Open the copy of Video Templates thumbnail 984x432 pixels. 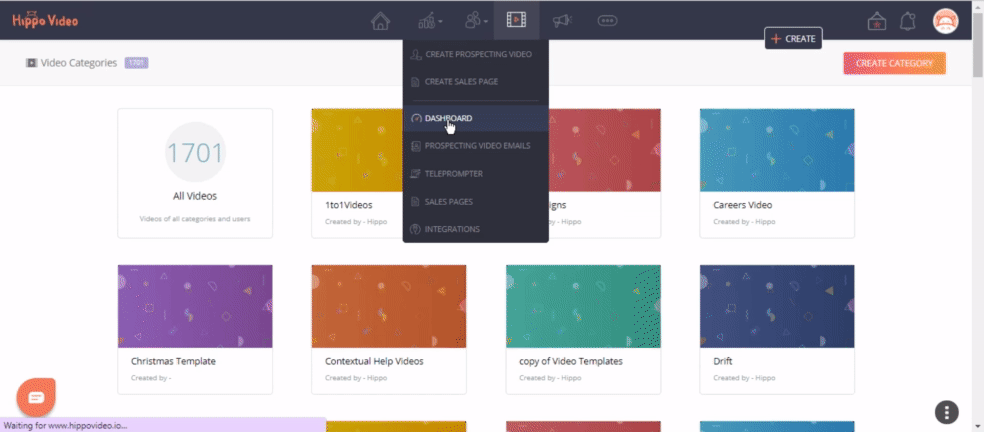coord(583,306)
